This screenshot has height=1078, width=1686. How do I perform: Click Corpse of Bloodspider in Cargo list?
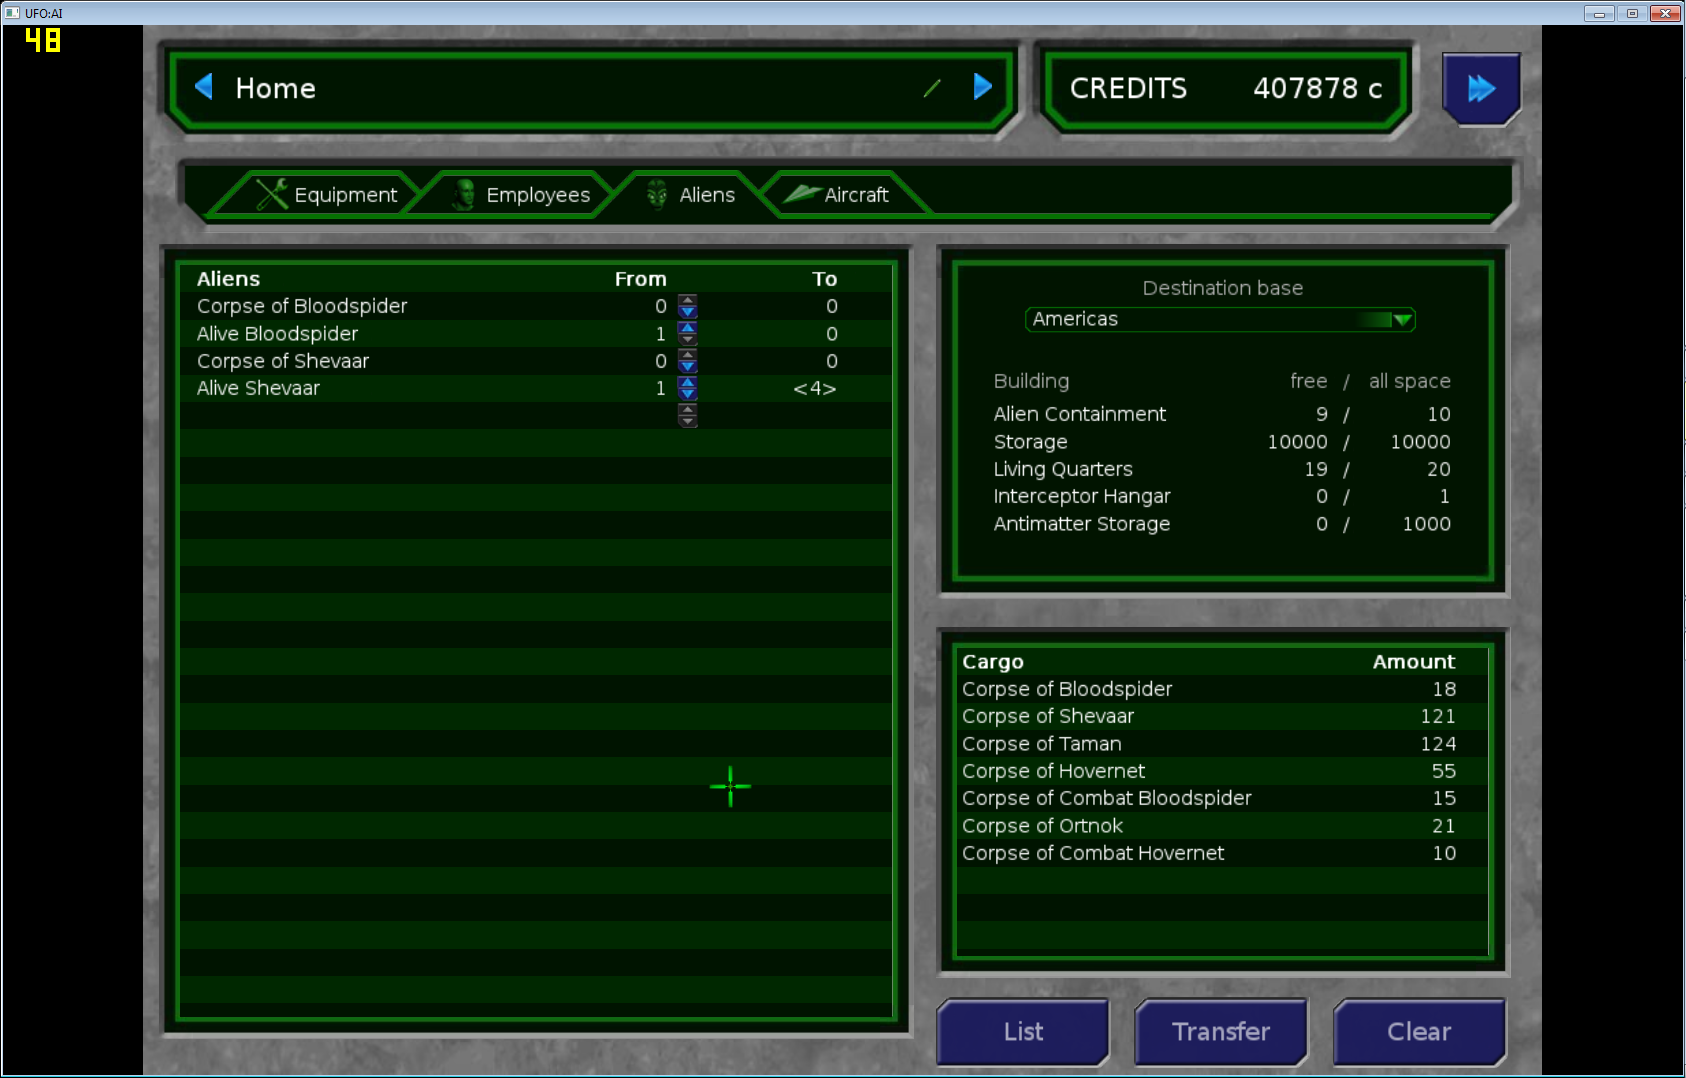coord(1222,689)
